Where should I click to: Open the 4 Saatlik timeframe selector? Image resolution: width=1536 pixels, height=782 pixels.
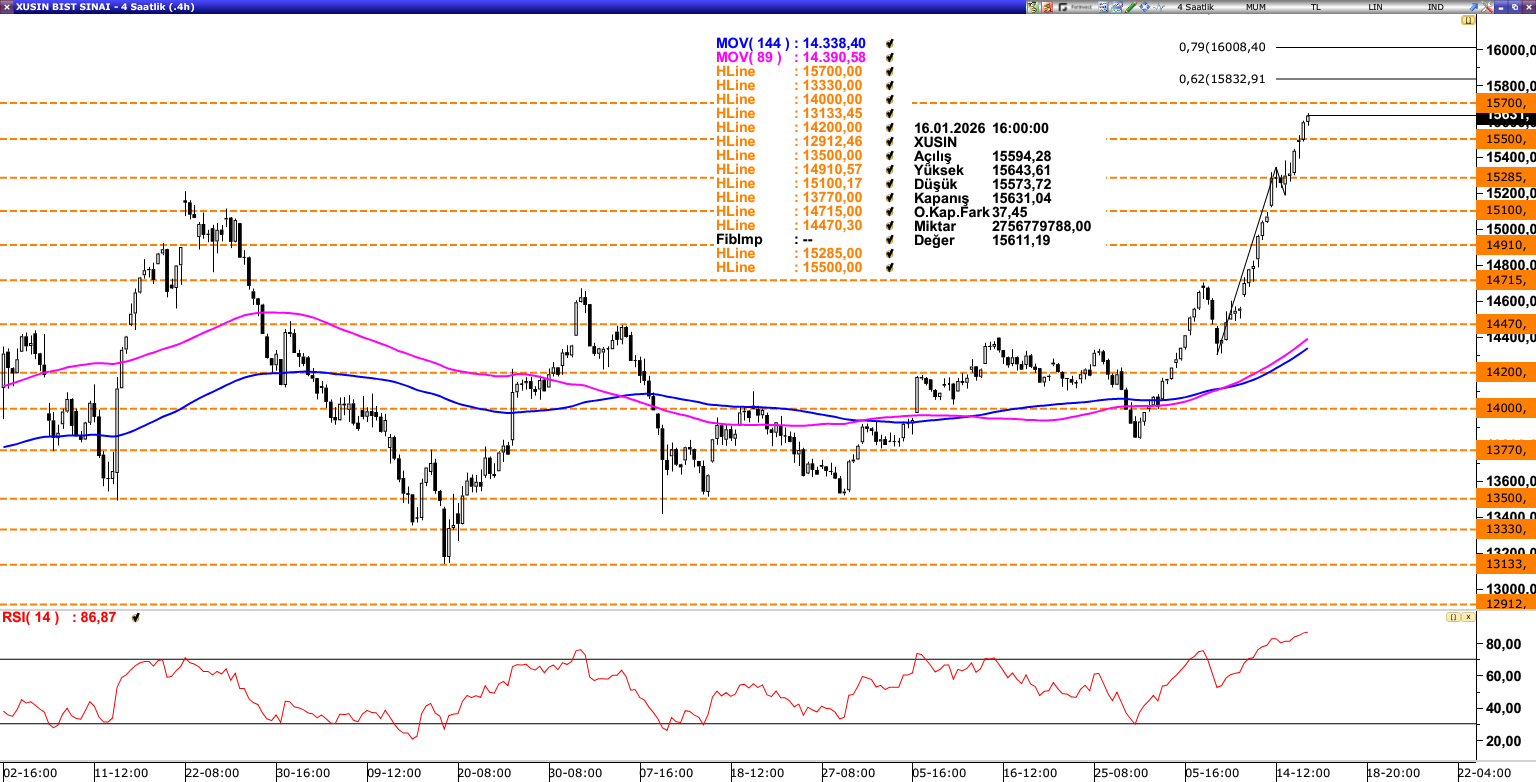pyautogui.click(x=1195, y=7)
